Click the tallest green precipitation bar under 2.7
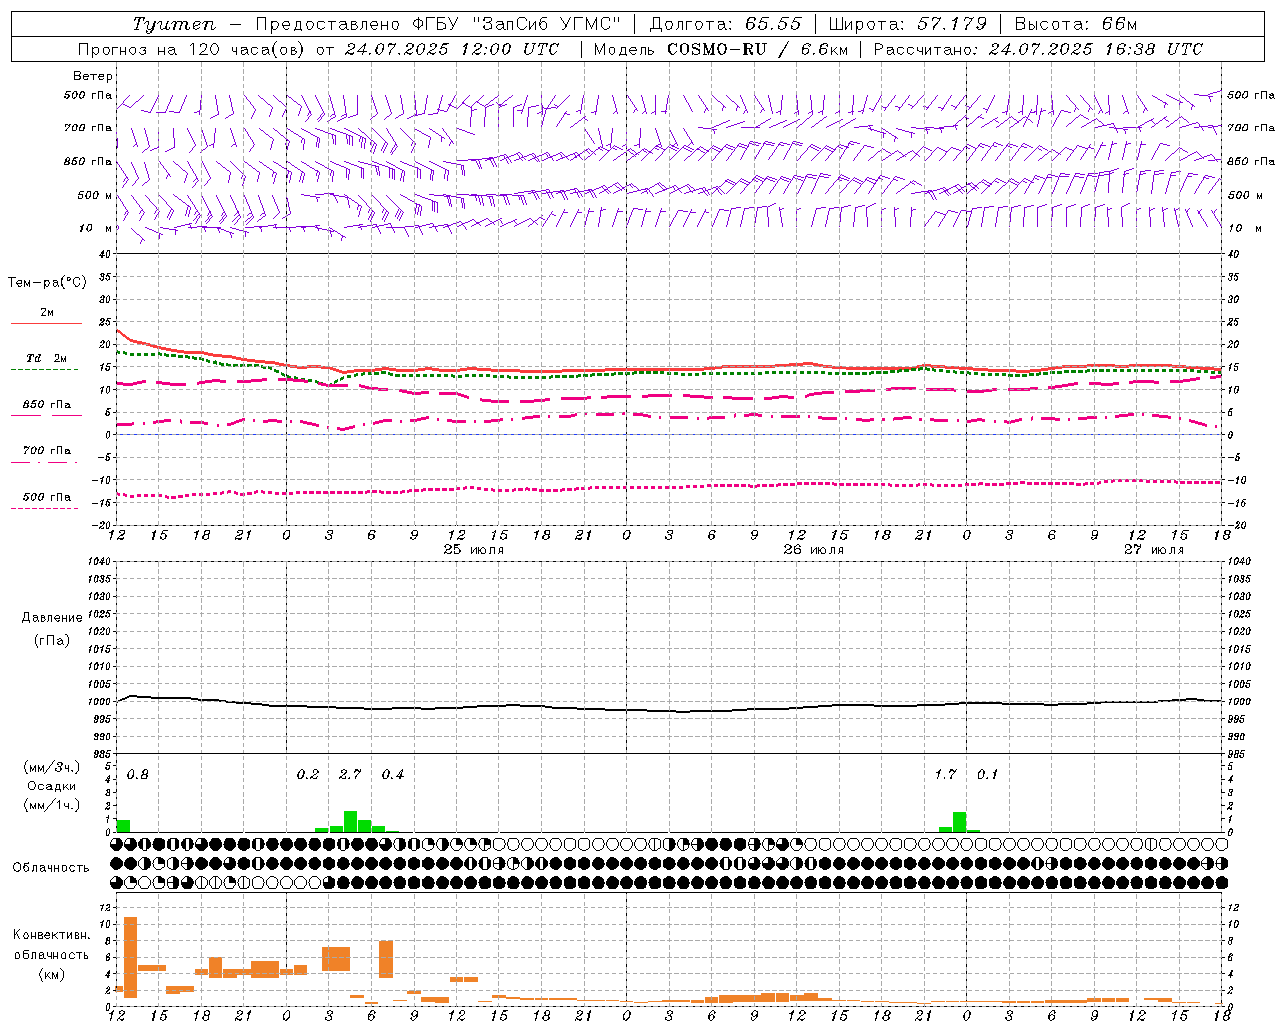The height and width of the screenshot is (1024, 1280). coord(350,821)
